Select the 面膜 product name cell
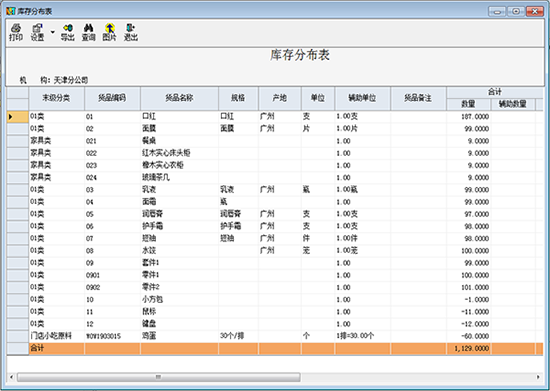The height and width of the screenshot is (391, 550). tap(179, 129)
